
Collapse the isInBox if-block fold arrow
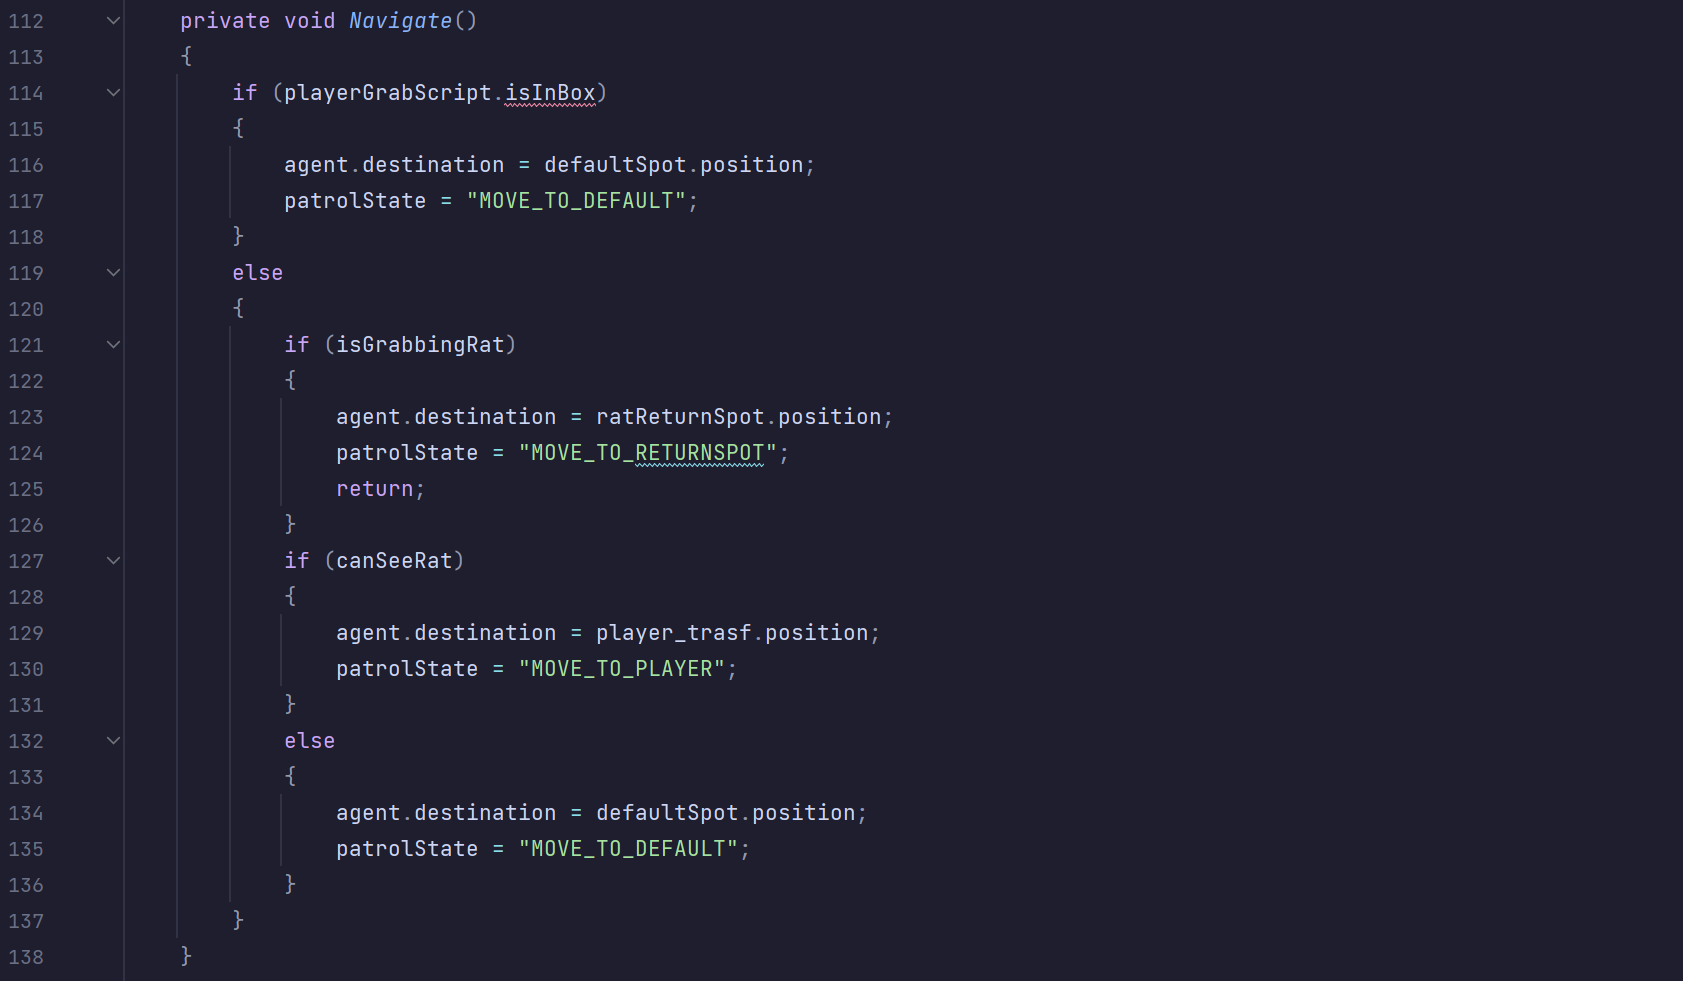pos(113,93)
